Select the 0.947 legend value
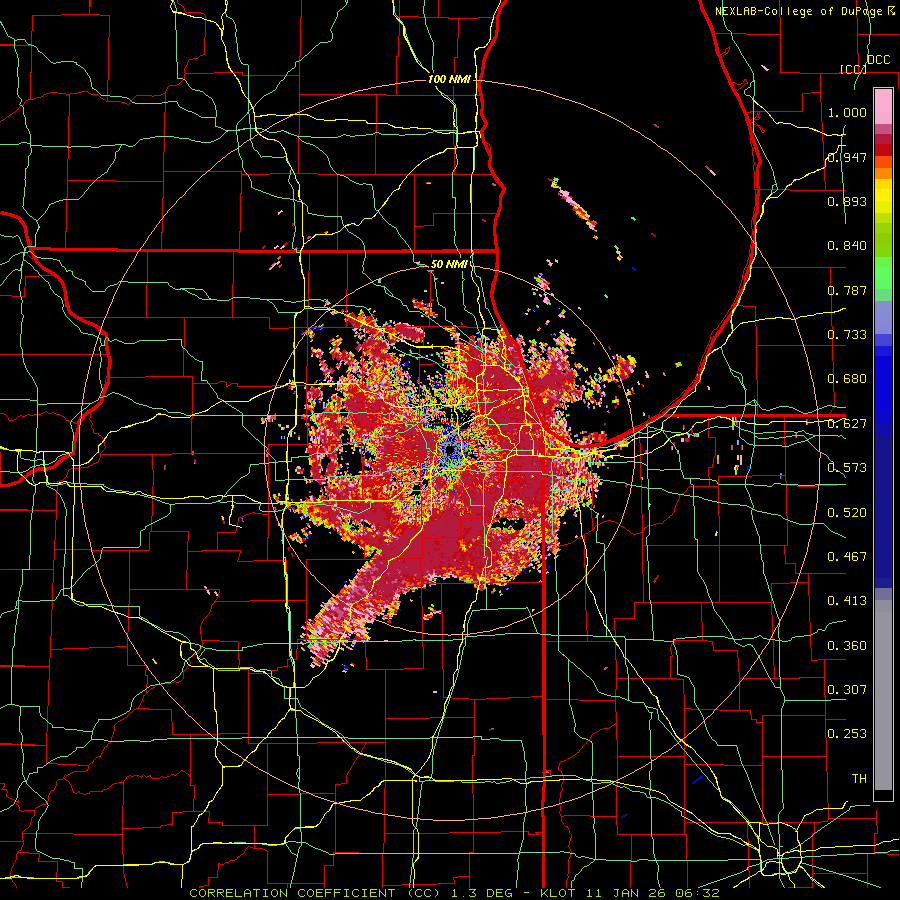This screenshot has height=900, width=900. pos(847,157)
